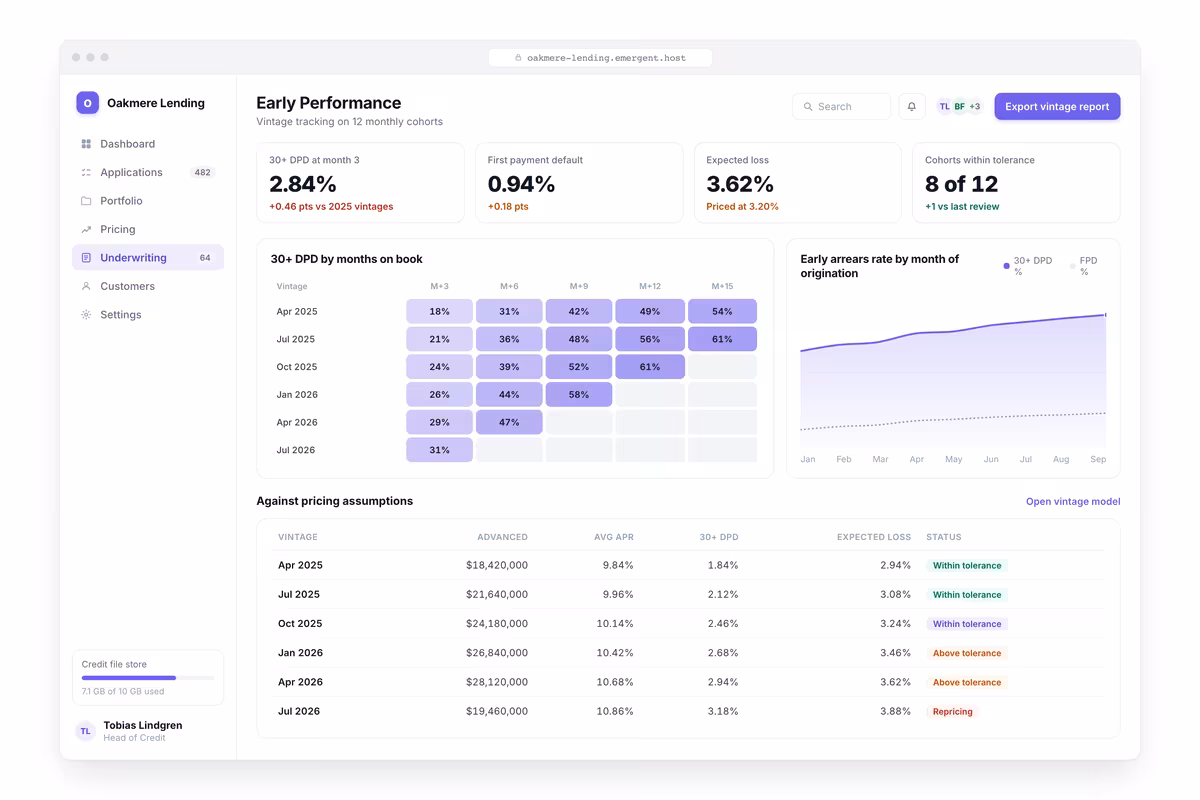Open Customers page
Image resolution: width=1200 pixels, height=800 pixels.
(x=148, y=286)
